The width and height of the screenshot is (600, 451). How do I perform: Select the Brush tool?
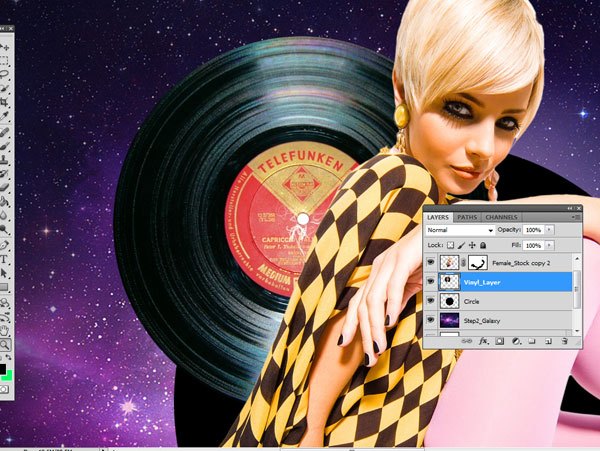5,146
